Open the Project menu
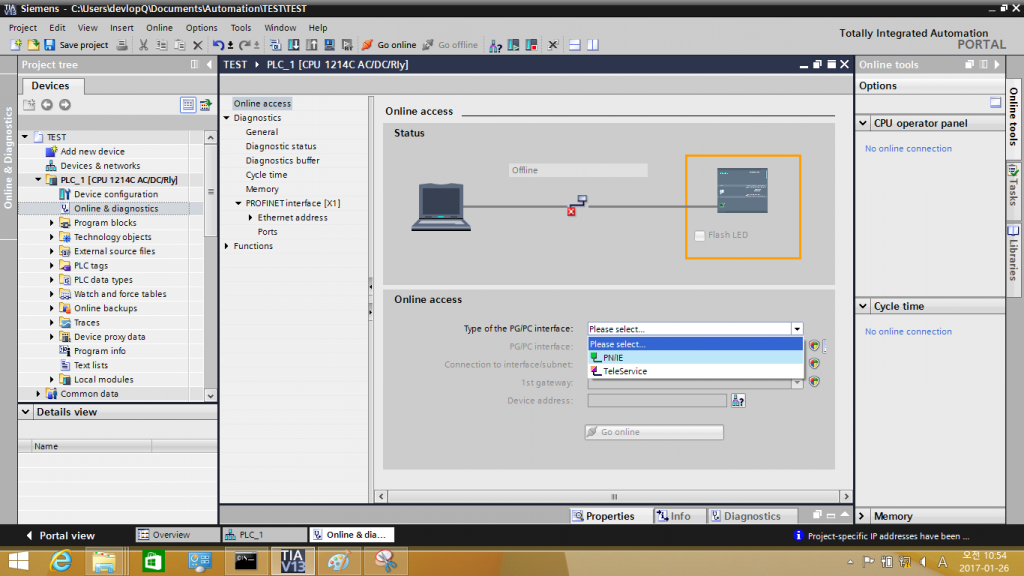1024x576 pixels. pyautogui.click(x=23, y=27)
